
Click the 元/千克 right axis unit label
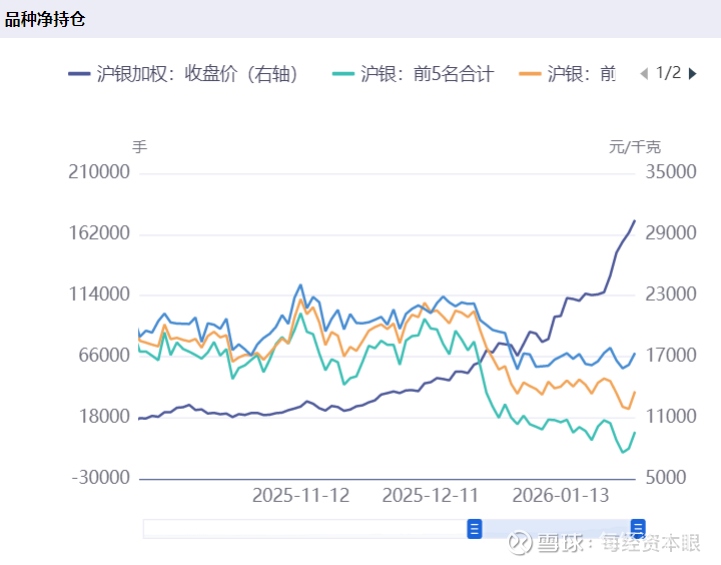point(635,146)
